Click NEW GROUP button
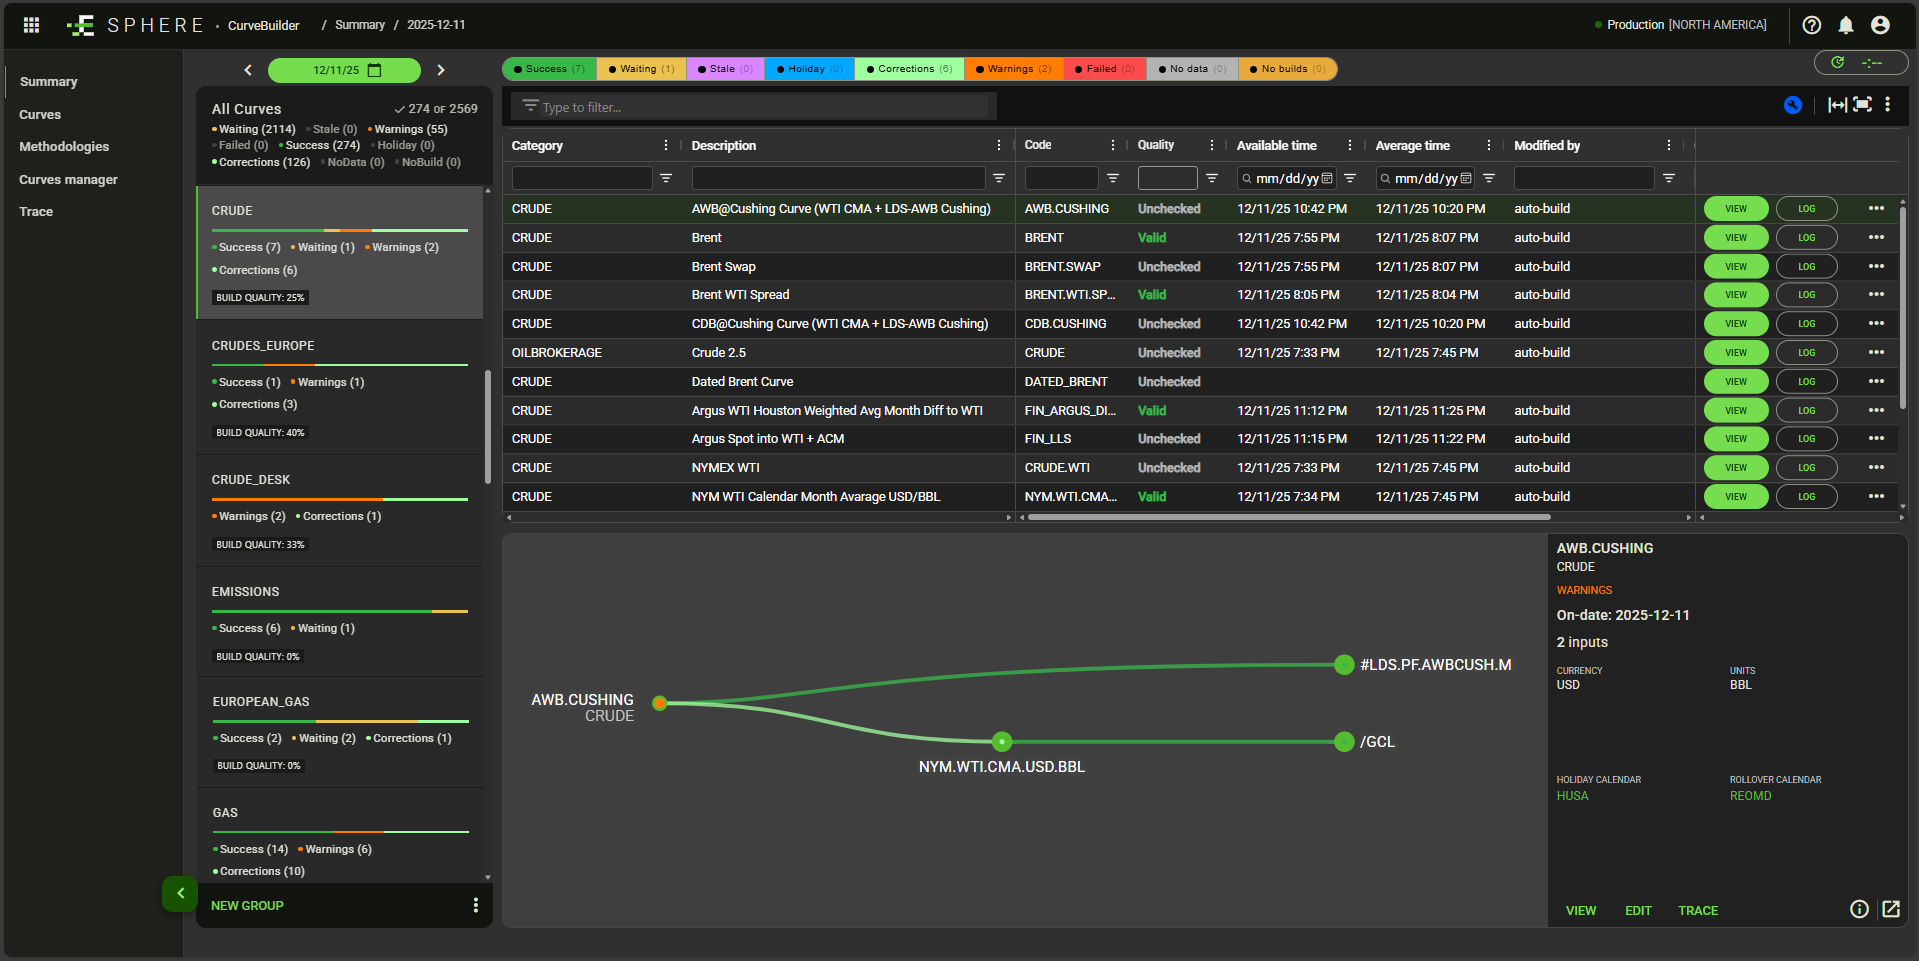Viewport: 1919px width, 961px height. [x=247, y=906]
